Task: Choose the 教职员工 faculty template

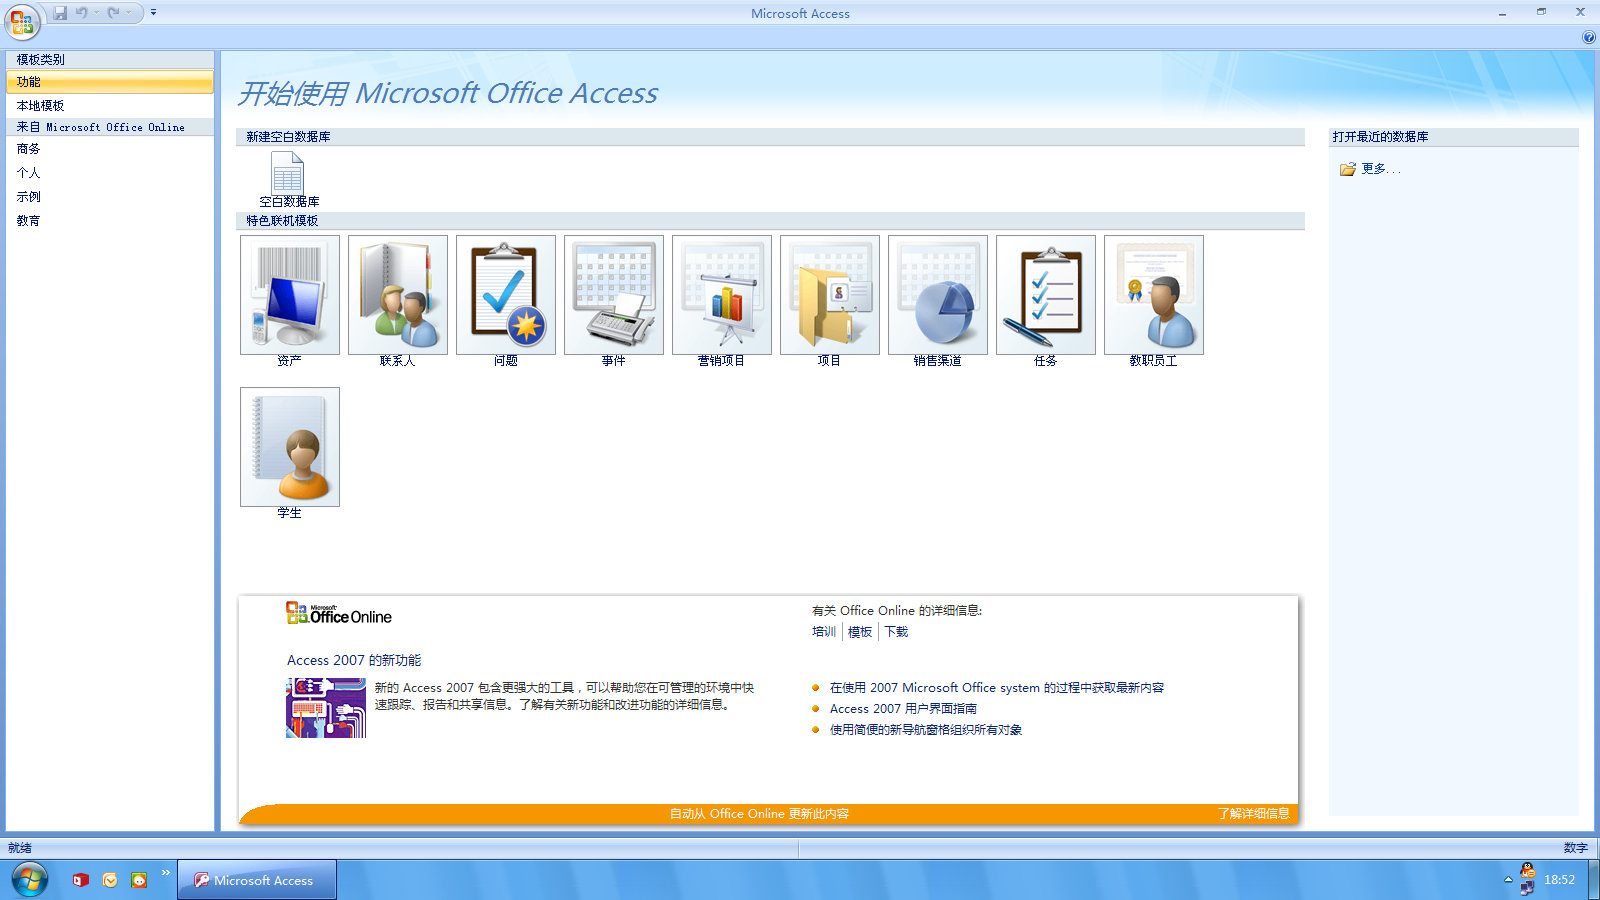Action: point(1154,301)
